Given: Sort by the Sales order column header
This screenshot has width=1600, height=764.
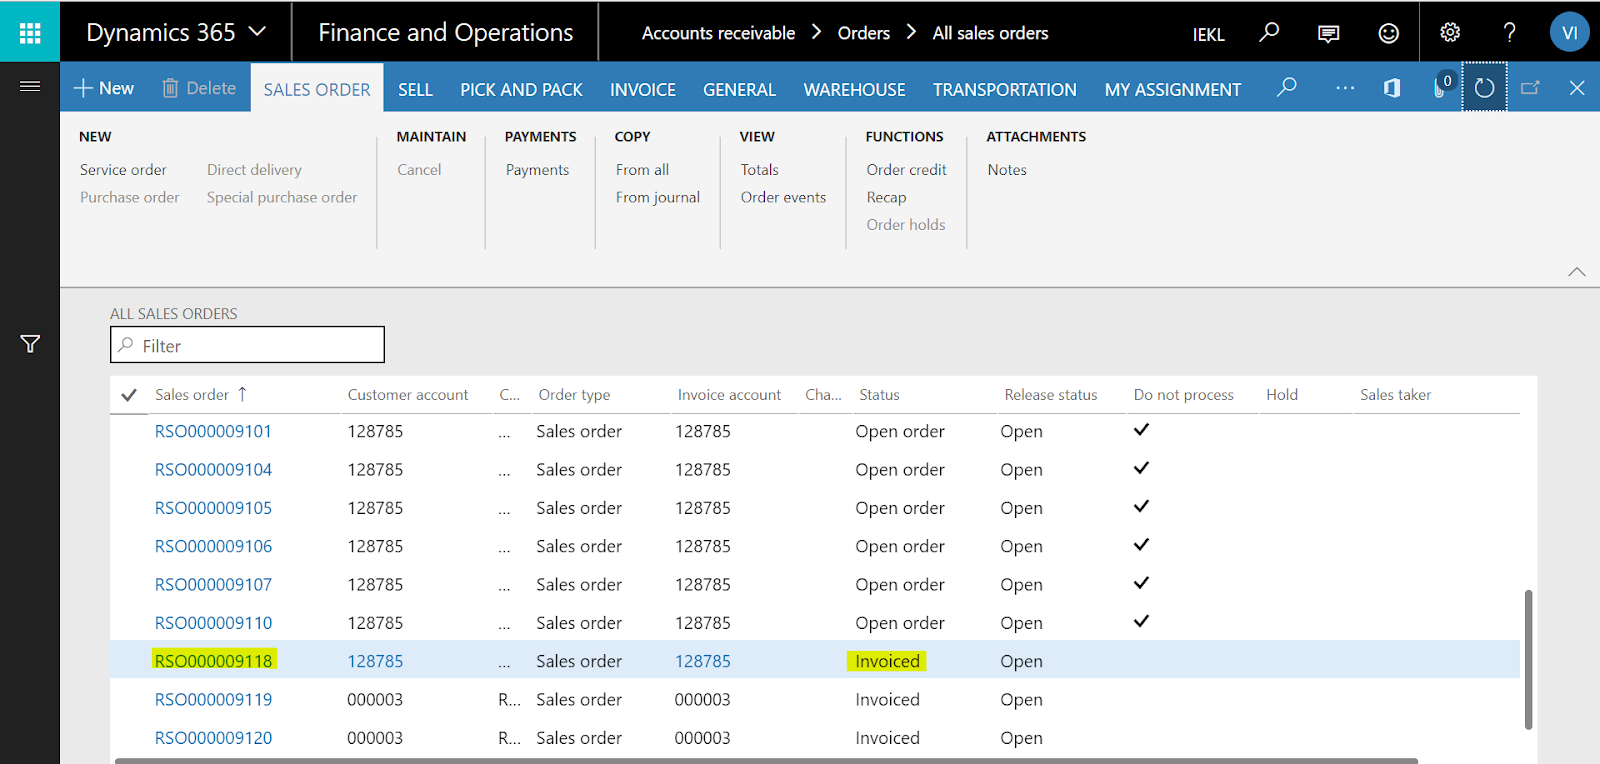Looking at the screenshot, I should 192,395.
